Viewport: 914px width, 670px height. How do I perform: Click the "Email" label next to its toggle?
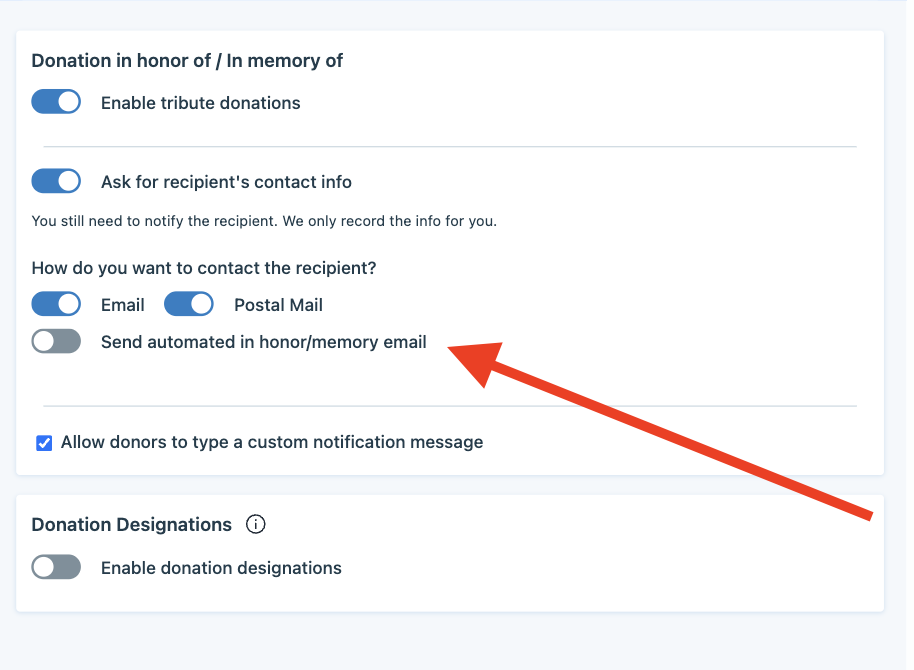pos(122,305)
